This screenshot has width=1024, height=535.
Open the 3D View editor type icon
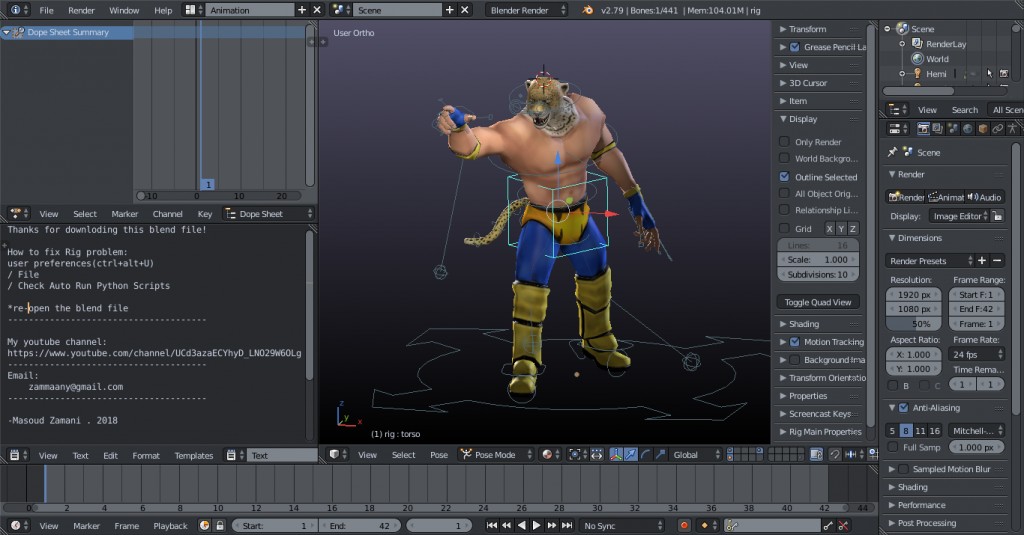click(x=337, y=455)
